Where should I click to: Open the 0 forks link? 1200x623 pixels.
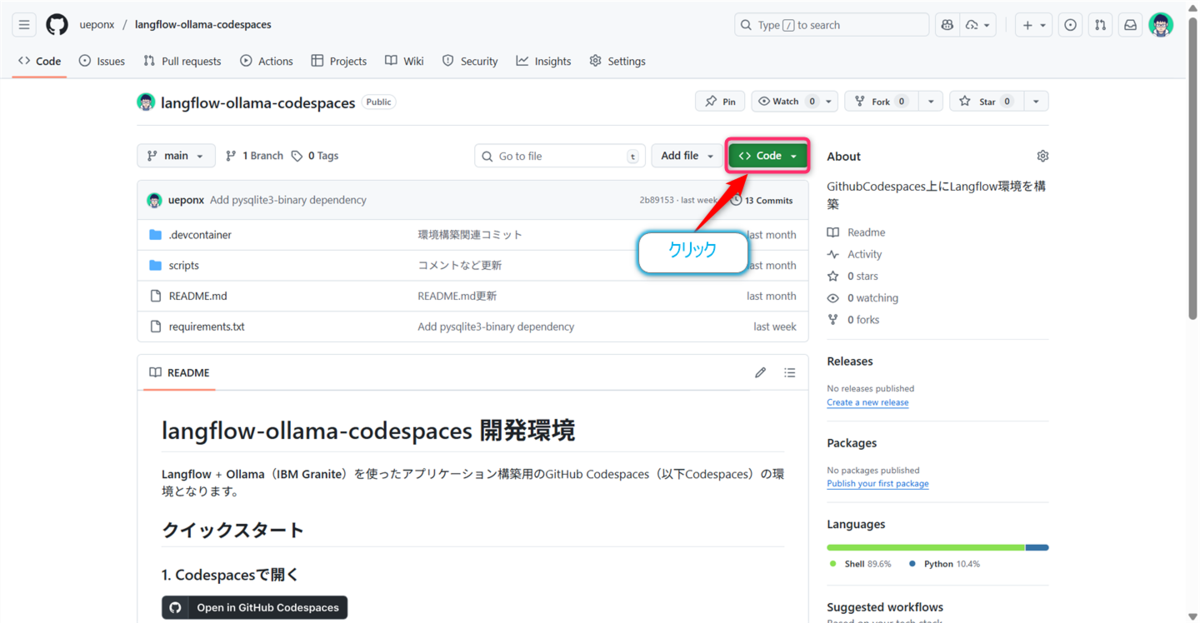[x=853, y=320]
